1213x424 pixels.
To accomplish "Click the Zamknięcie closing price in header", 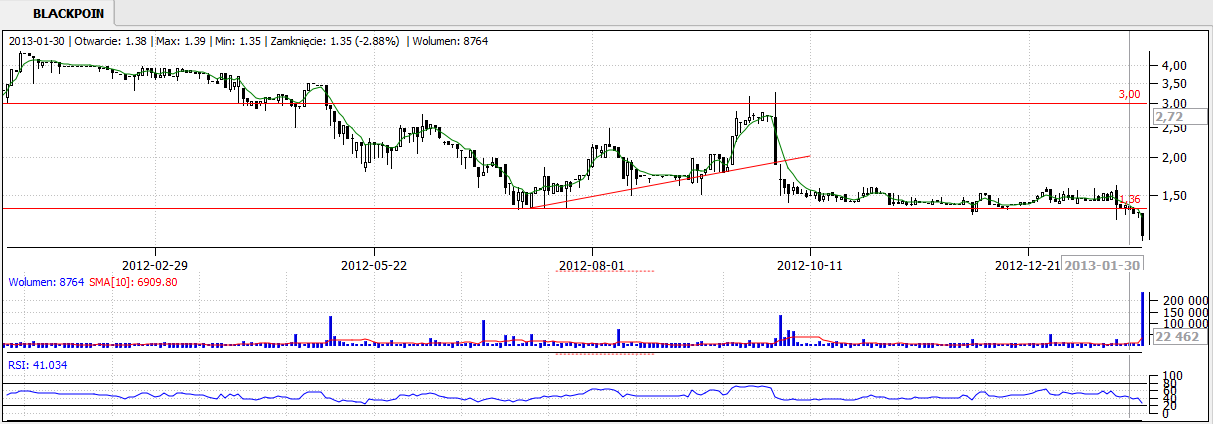I will tap(340, 41).
